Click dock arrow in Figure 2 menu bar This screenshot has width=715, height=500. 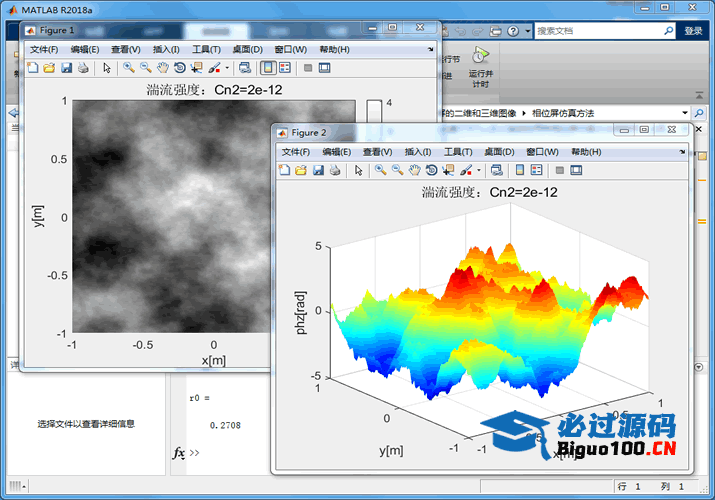coord(682,152)
